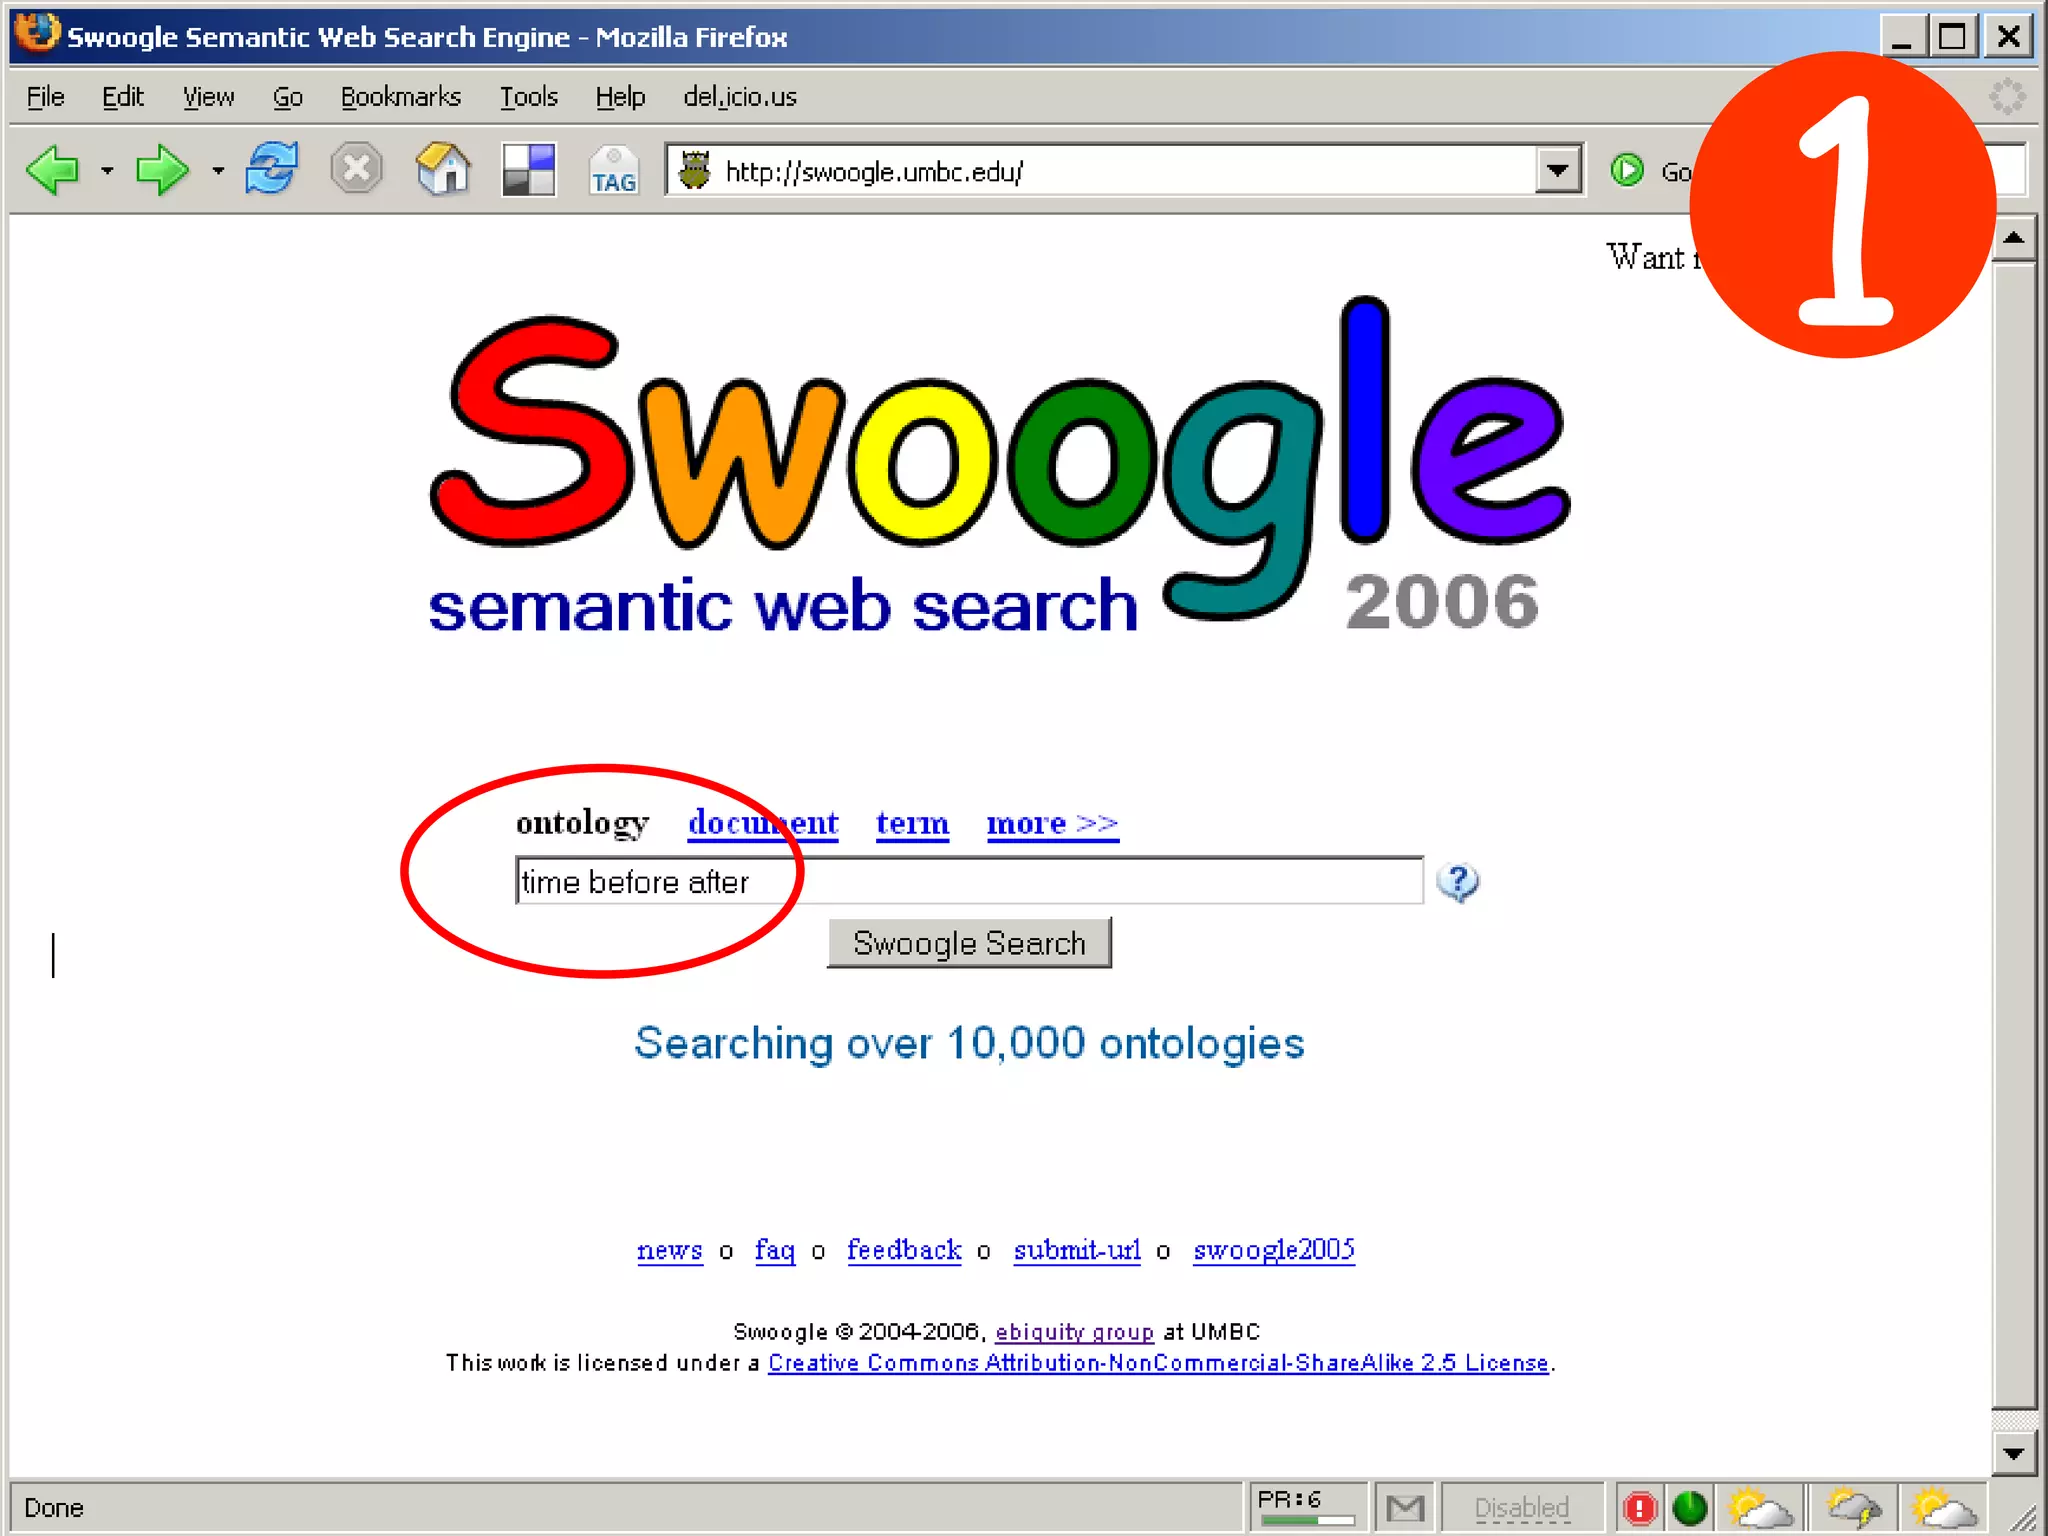
Task: Expand the Forward button history dropdown arrow
Action: pos(217,171)
